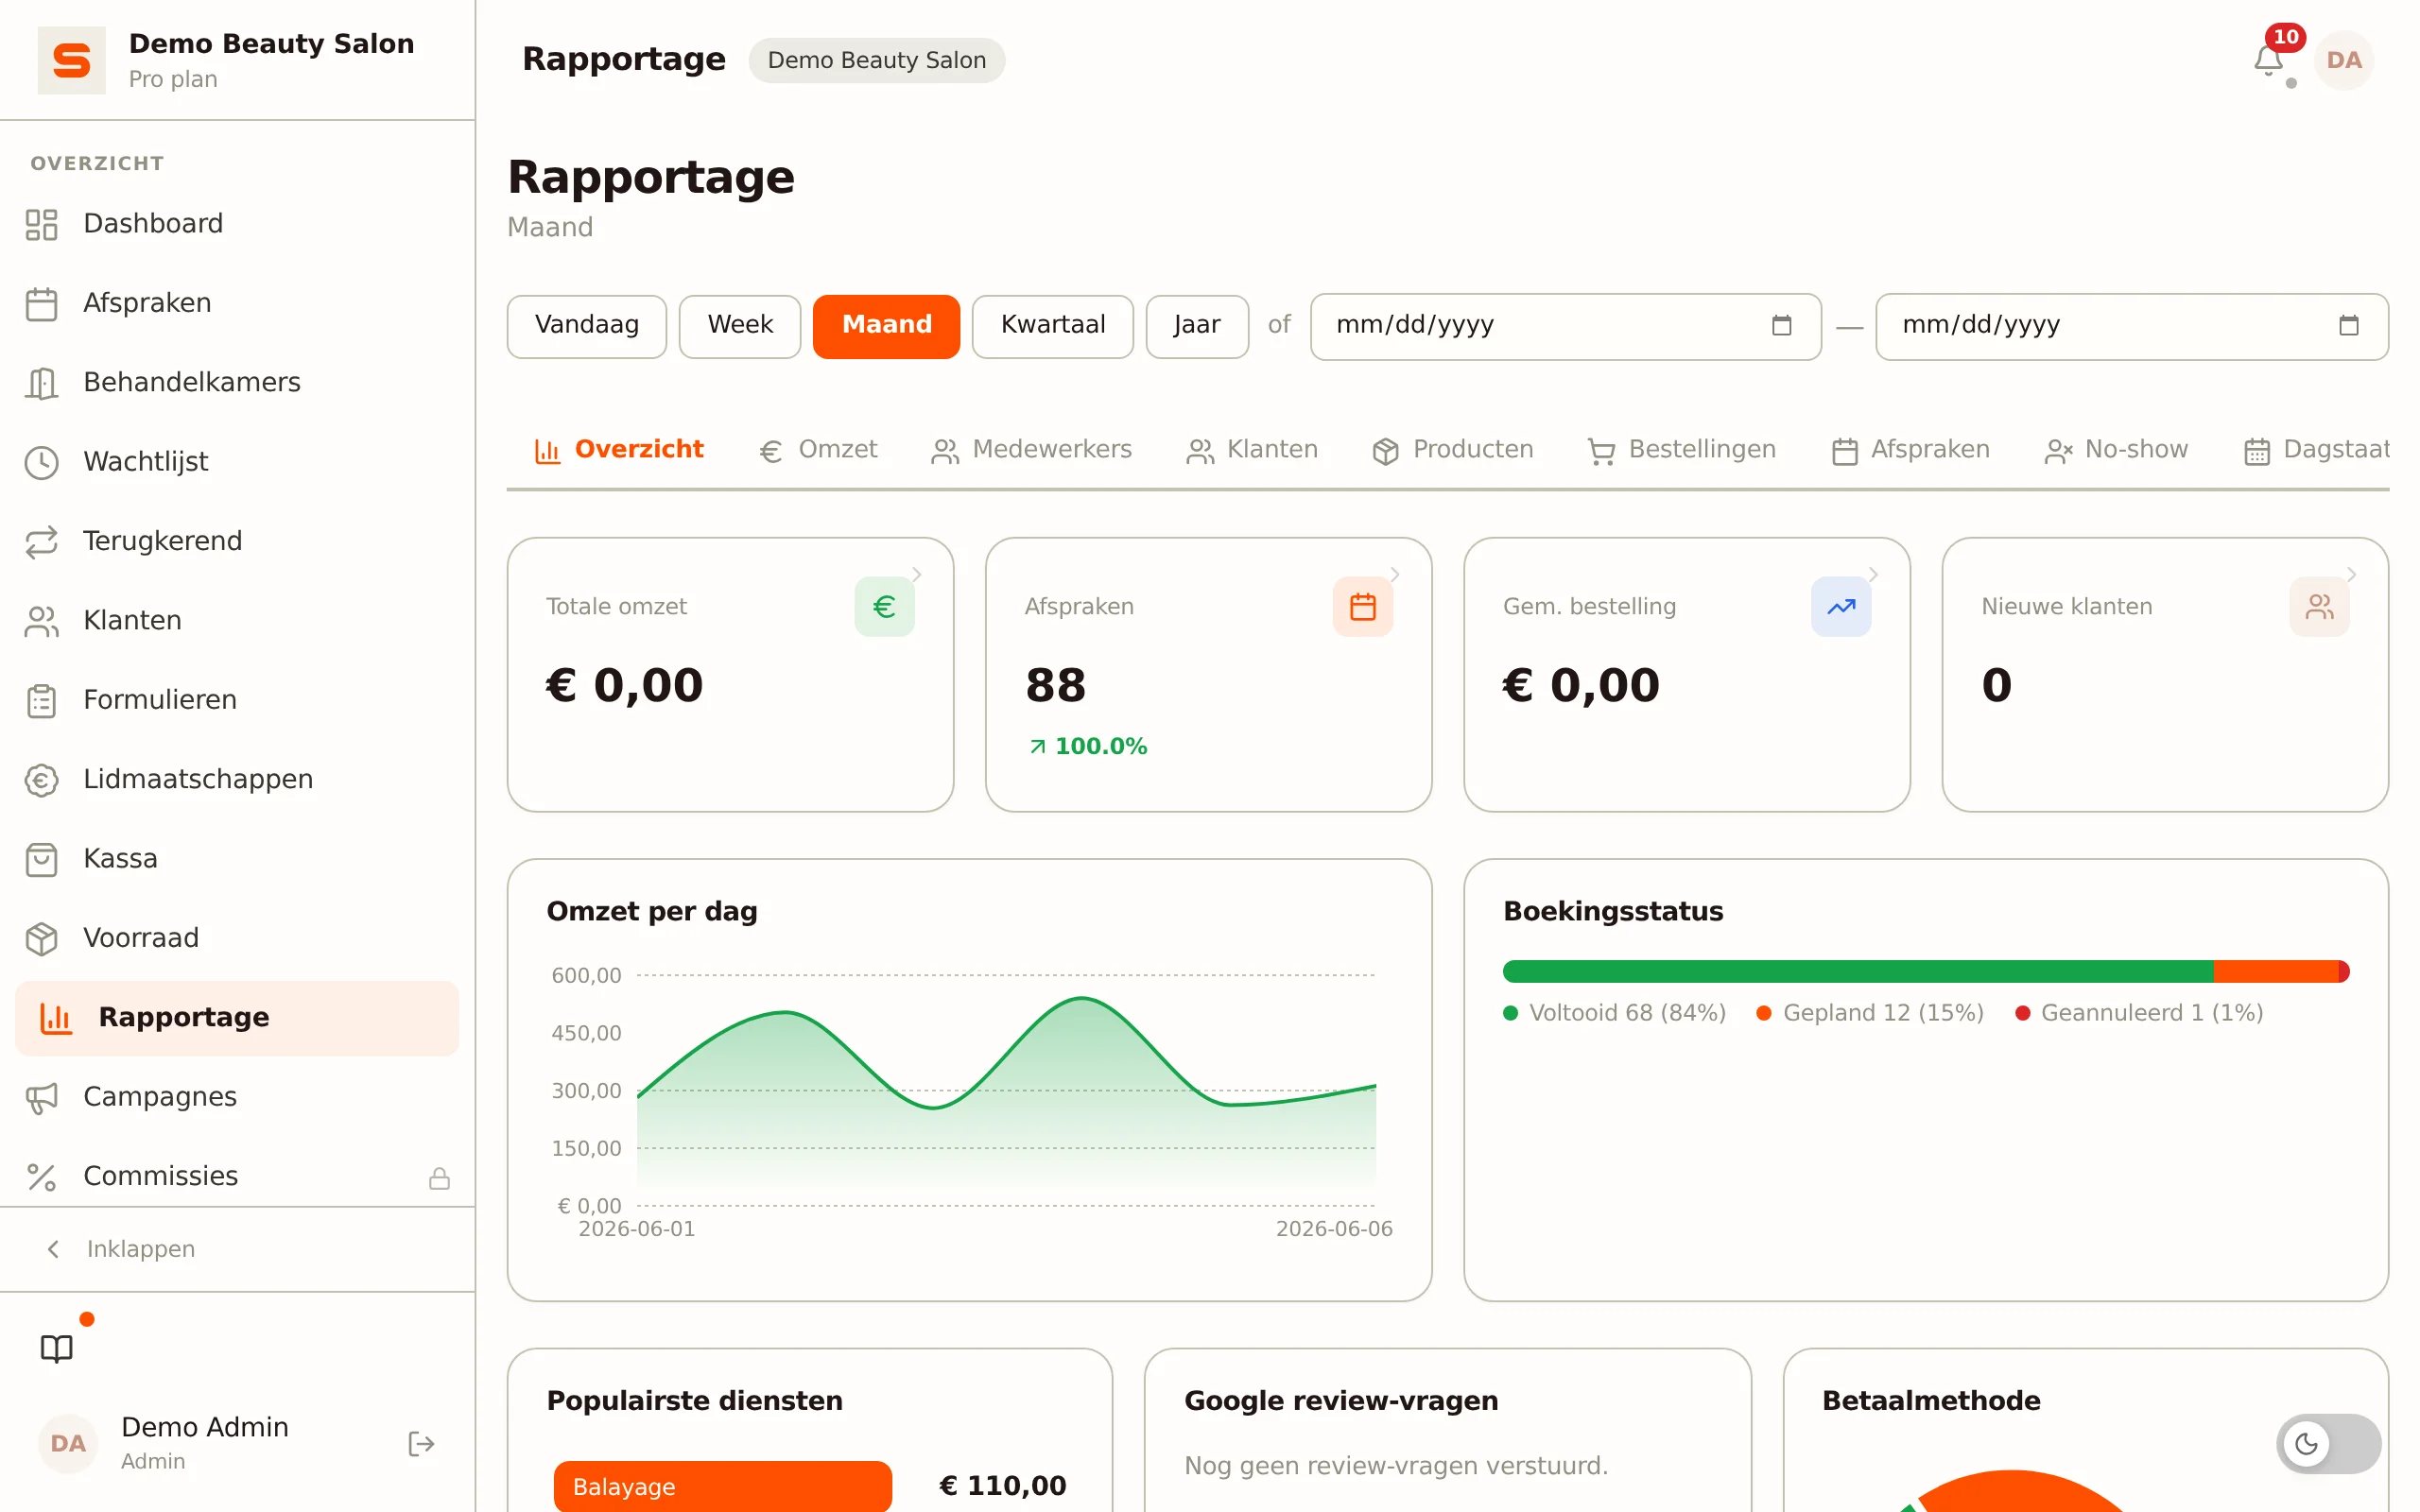This screenshot has width=2420, height=1512.
Task: Click the logout icon next to Demo Admin
Action: point(421,1443)
